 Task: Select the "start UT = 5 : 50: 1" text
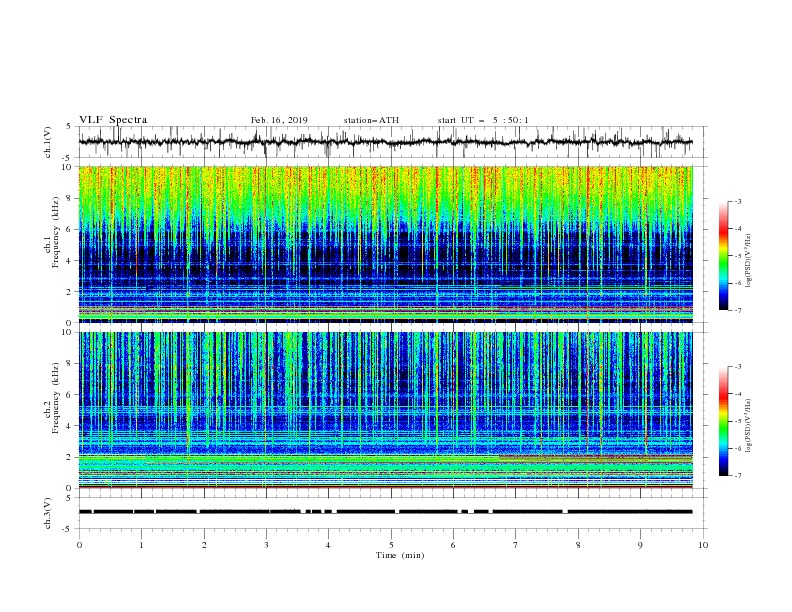483,120
